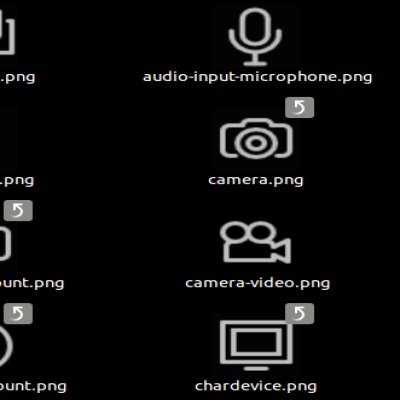This screenshot has height=400, width=400.
Task: Click the camera-video.png file name
Action: click(257, 283)
